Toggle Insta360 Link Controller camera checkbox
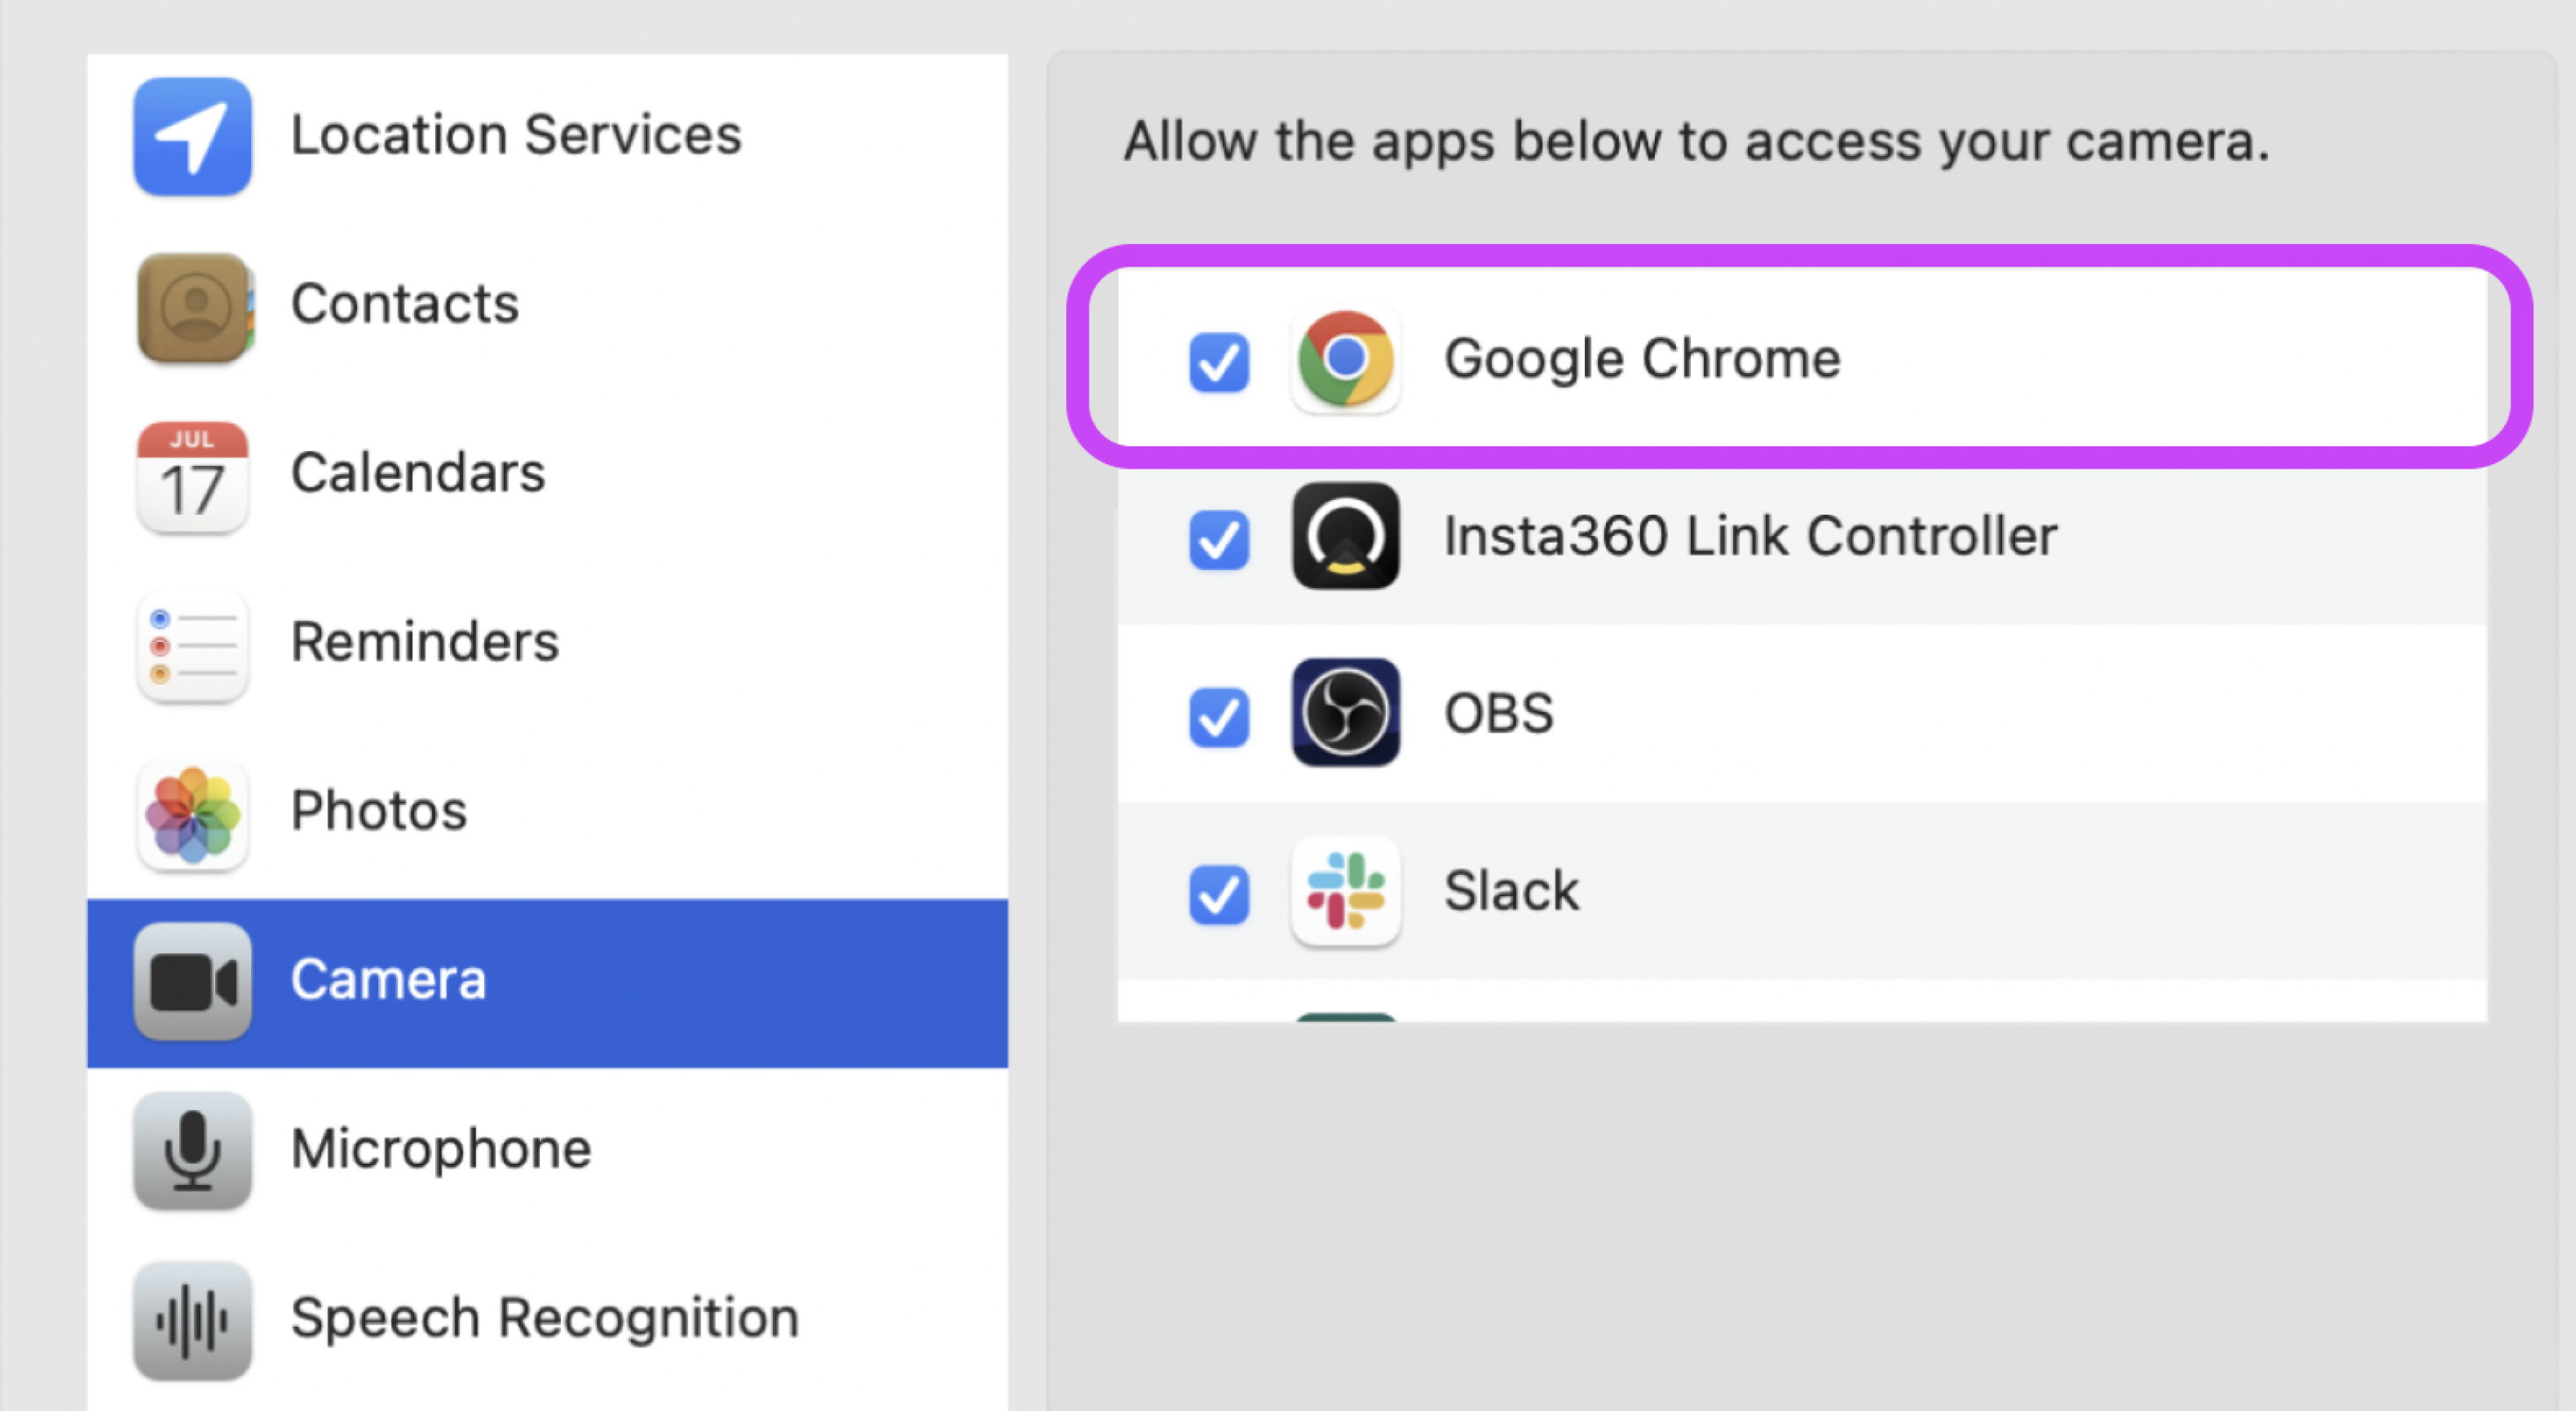Image resolution: width=2576 pixels, height=1411 pixels. point(1218,540)
